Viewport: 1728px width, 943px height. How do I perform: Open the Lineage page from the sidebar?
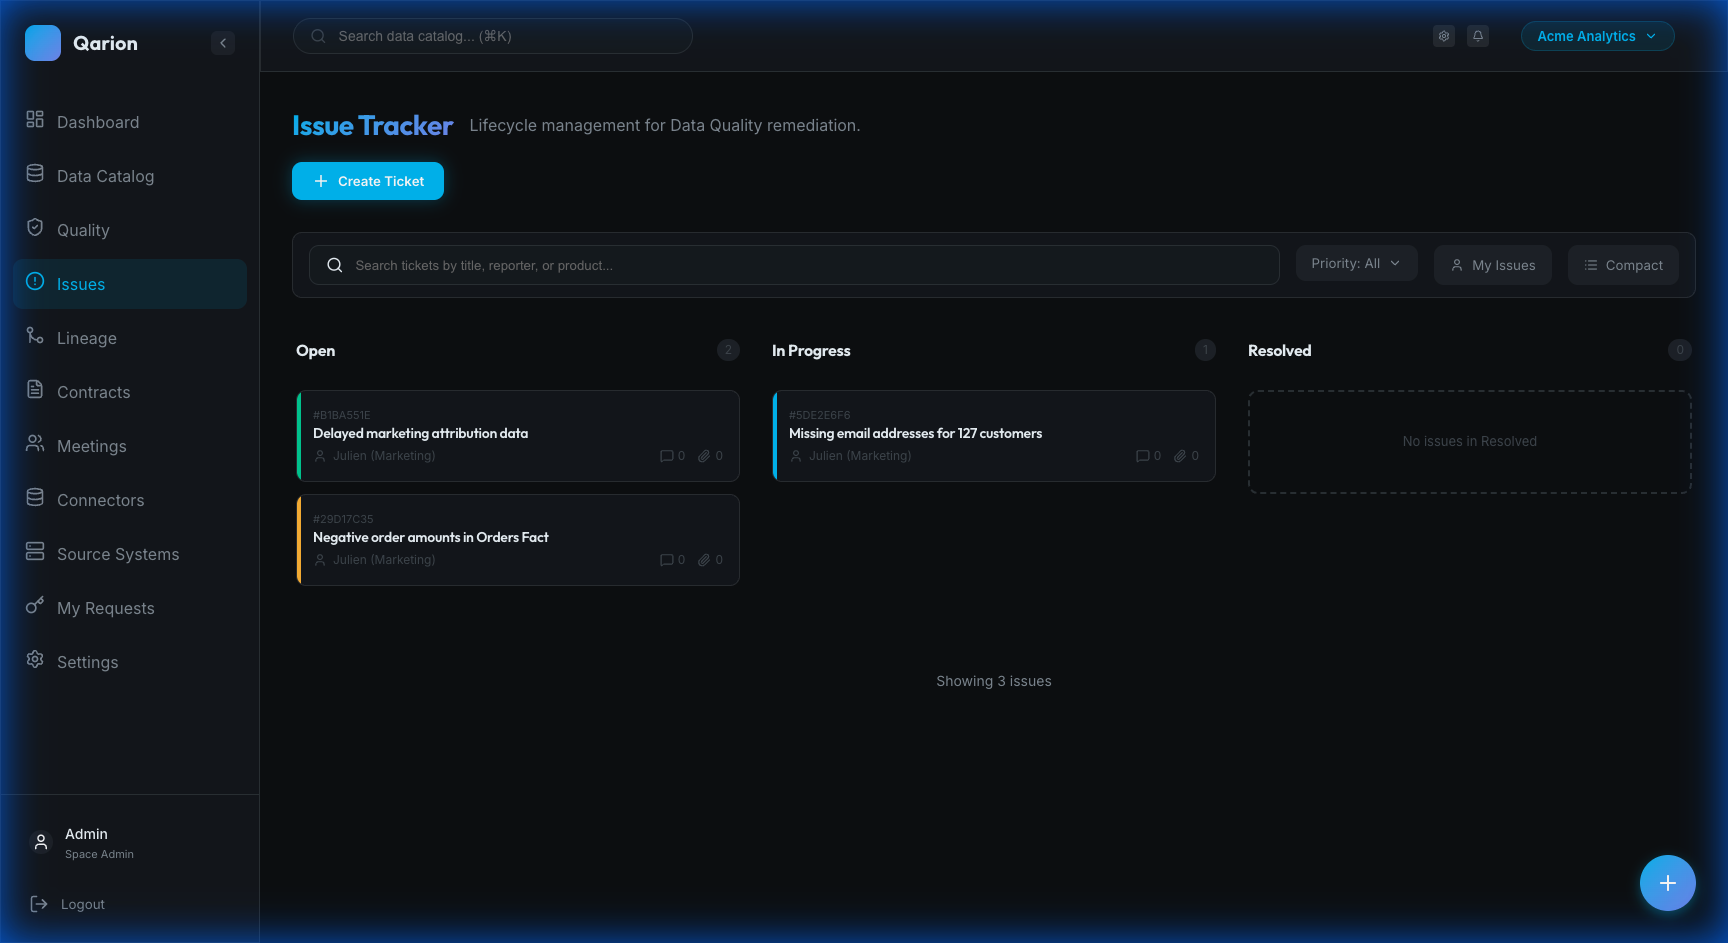[x=86, y=338]
